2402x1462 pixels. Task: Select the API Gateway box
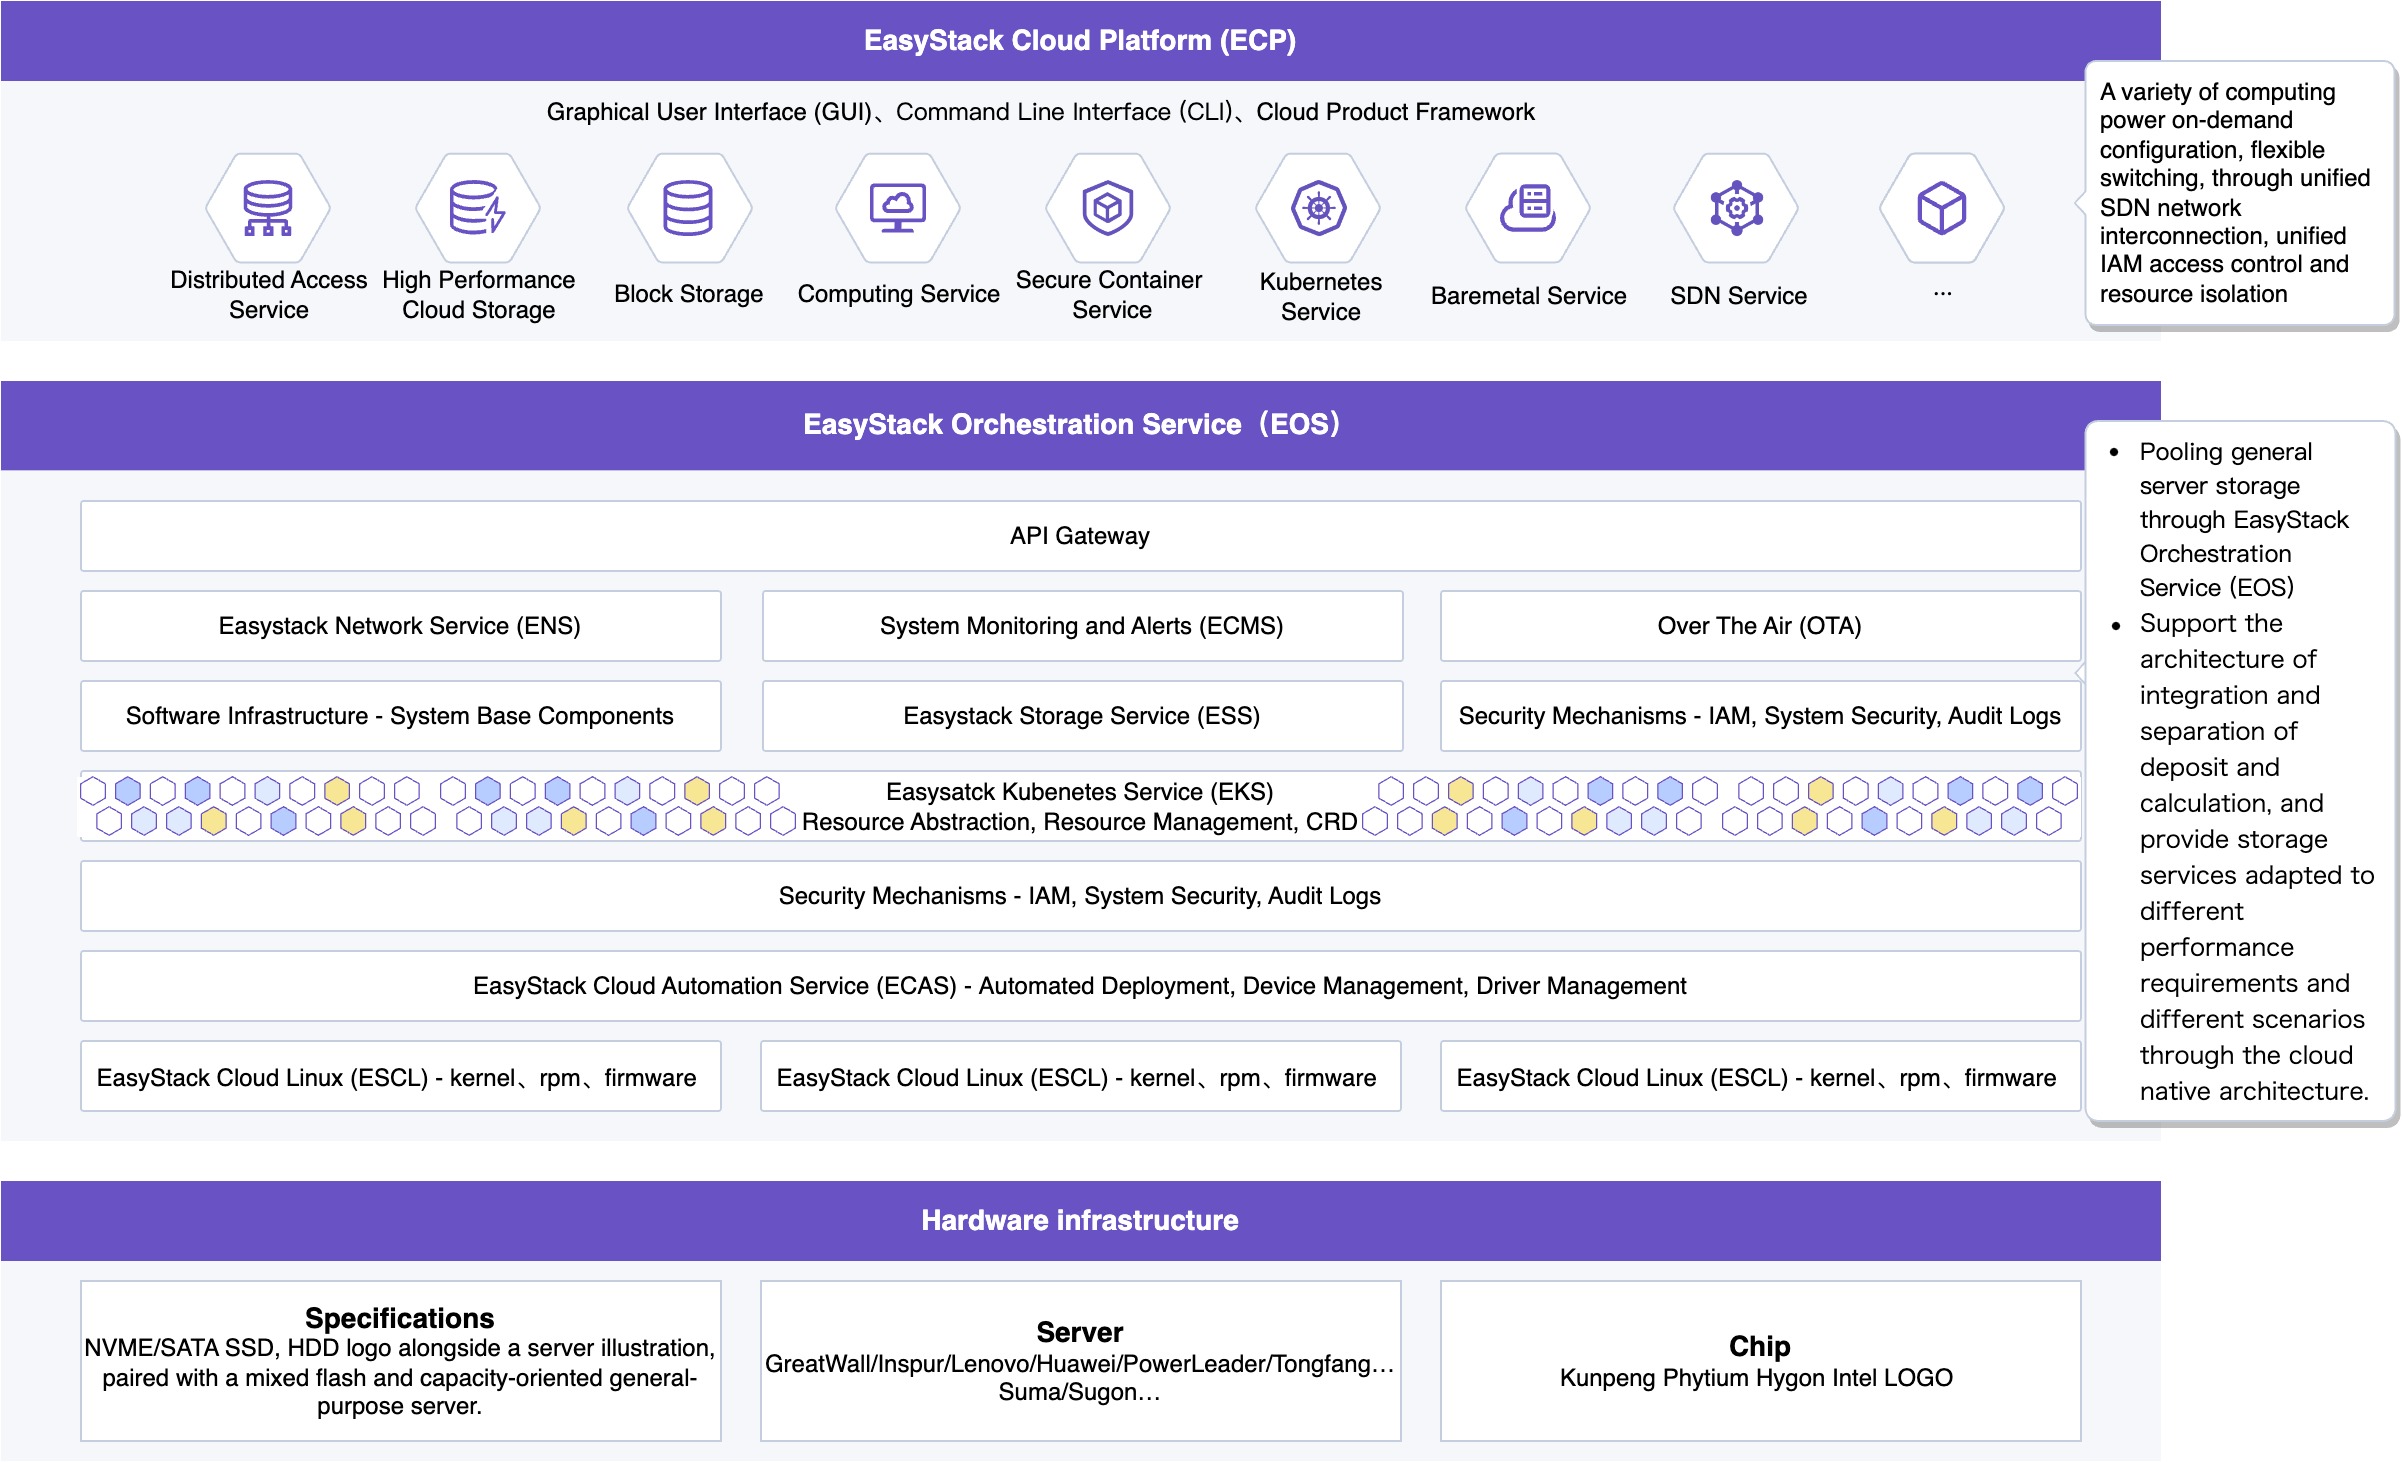(1080, 536)
